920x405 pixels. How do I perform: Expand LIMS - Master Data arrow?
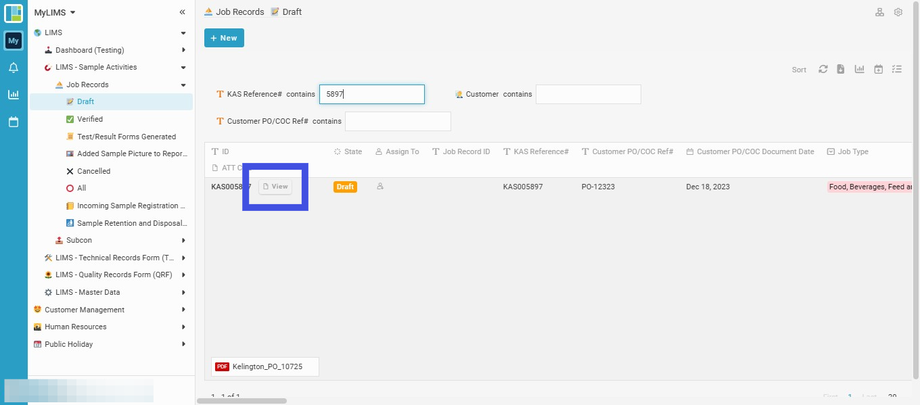point(183,292)
